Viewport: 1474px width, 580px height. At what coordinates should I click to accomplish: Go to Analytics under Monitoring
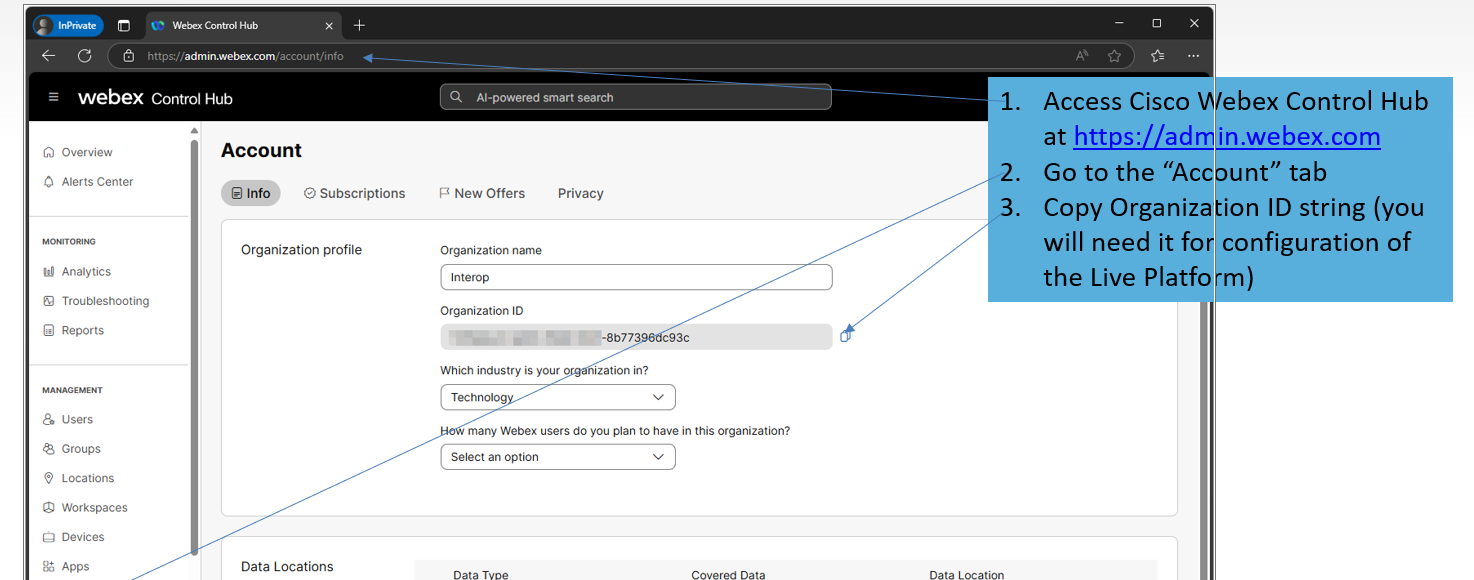coord(86,271)
